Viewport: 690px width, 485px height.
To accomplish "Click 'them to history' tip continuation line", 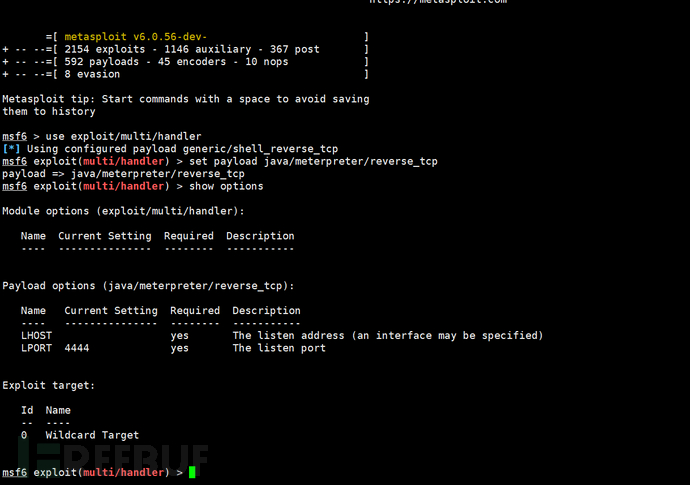I will tap(48, 111).
